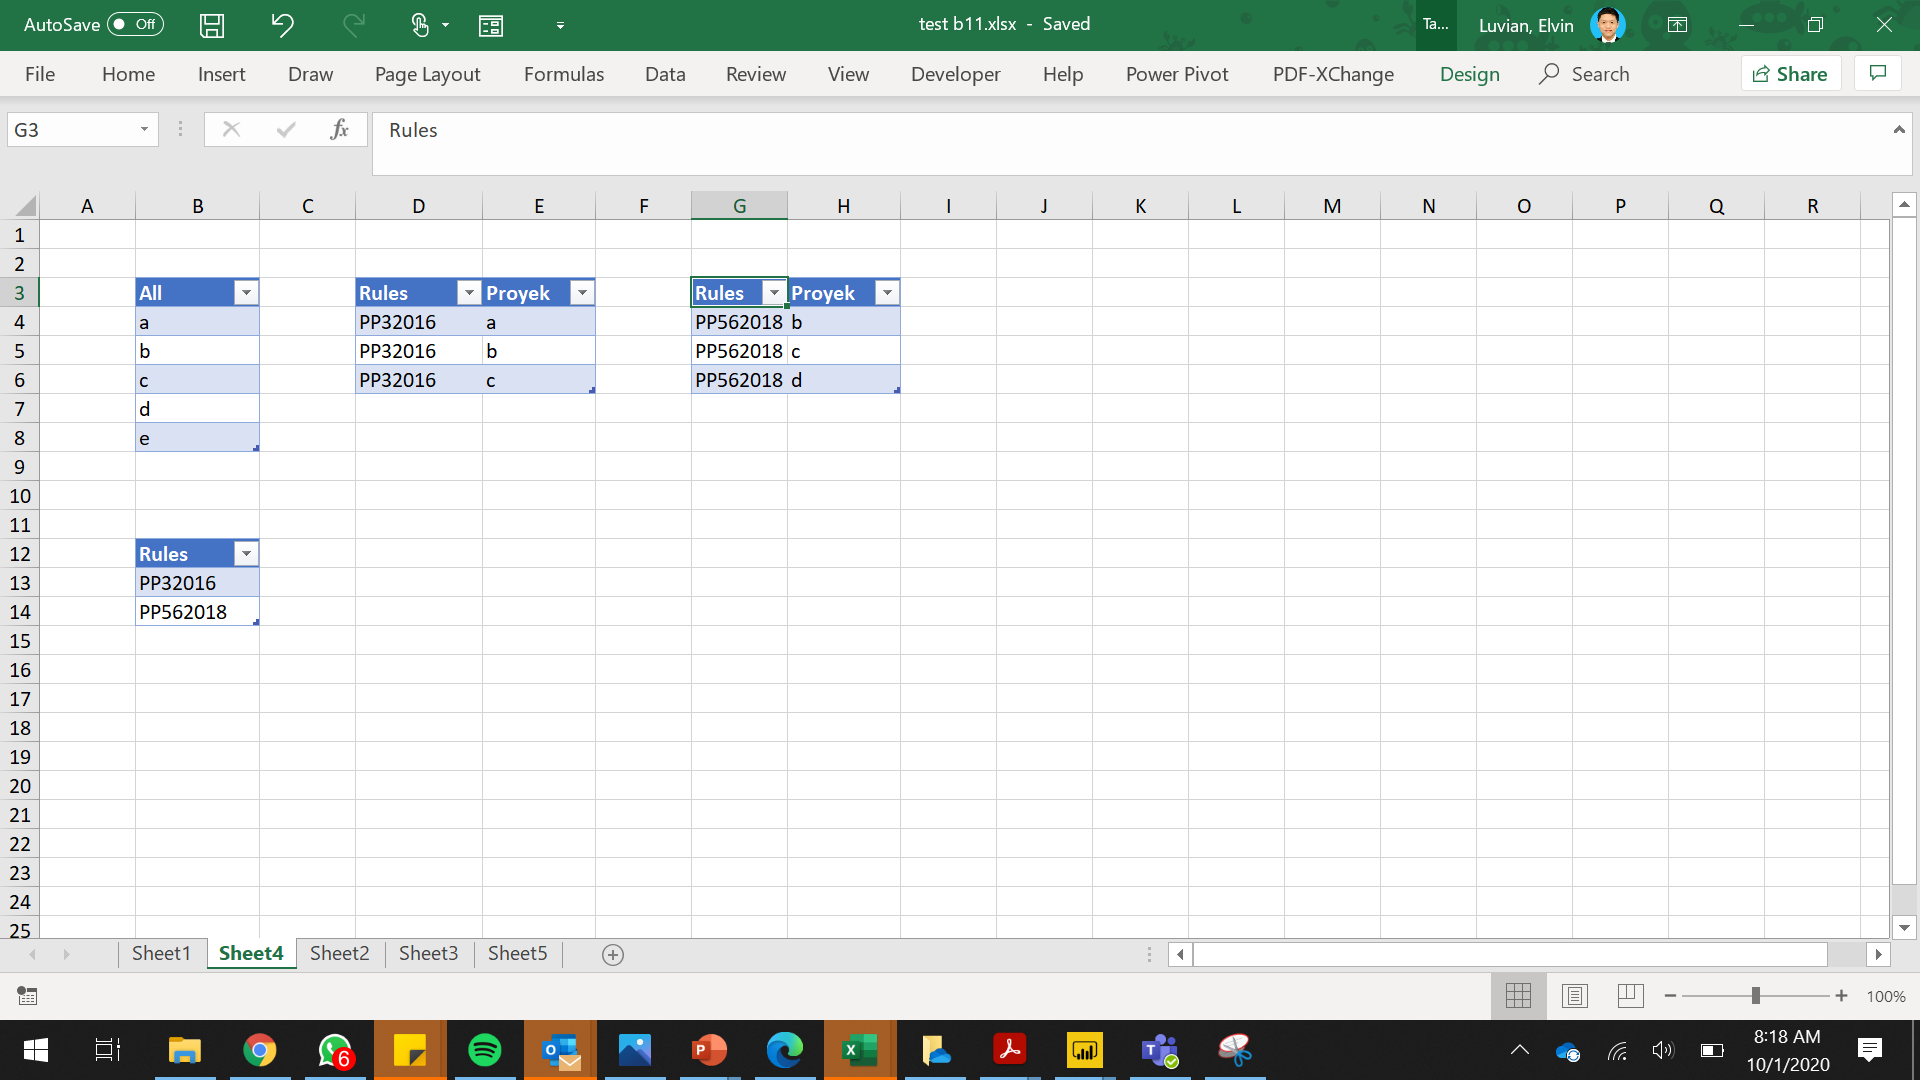Open Microsoft Teams from taskbar
This screenshot has height=1080, width=1920.
pos(1160,1050)
